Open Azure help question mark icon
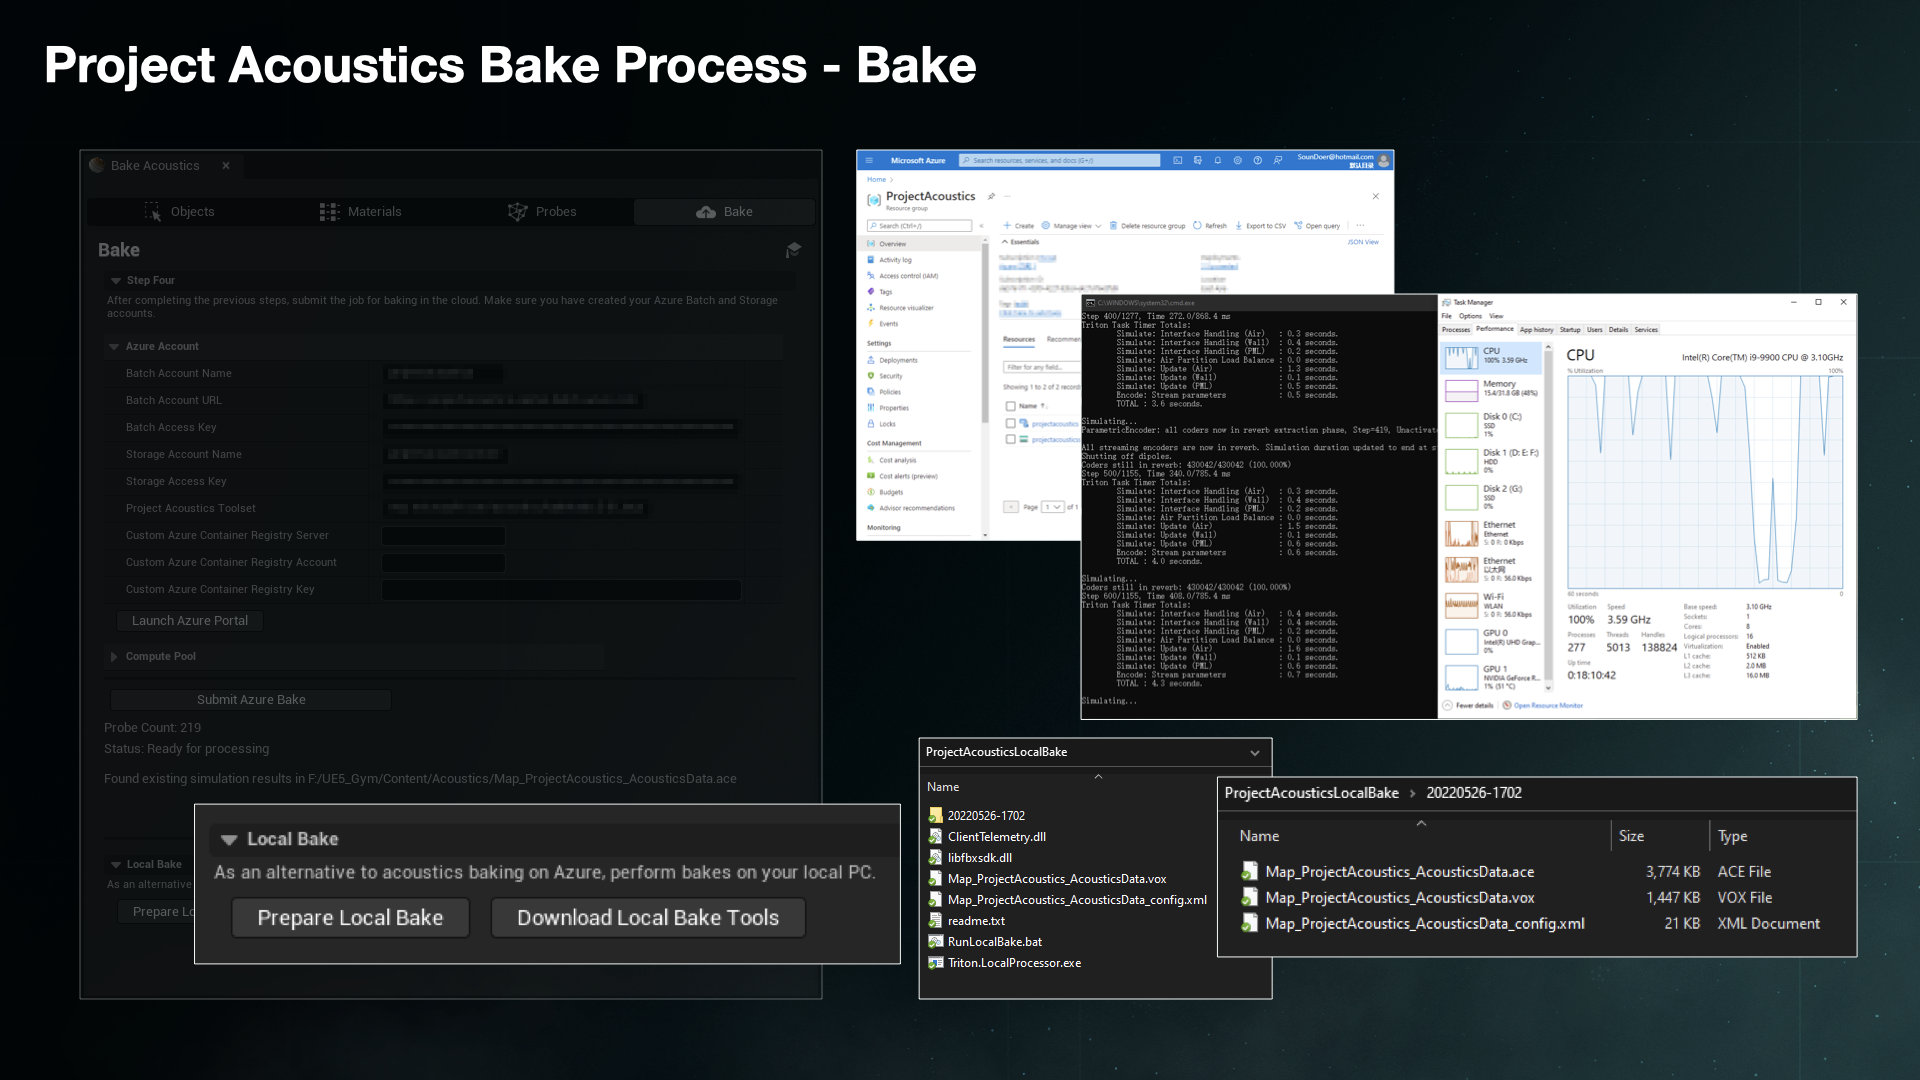The width and height of the screenshot is (1920, 1080). (x=1258, y=160)
